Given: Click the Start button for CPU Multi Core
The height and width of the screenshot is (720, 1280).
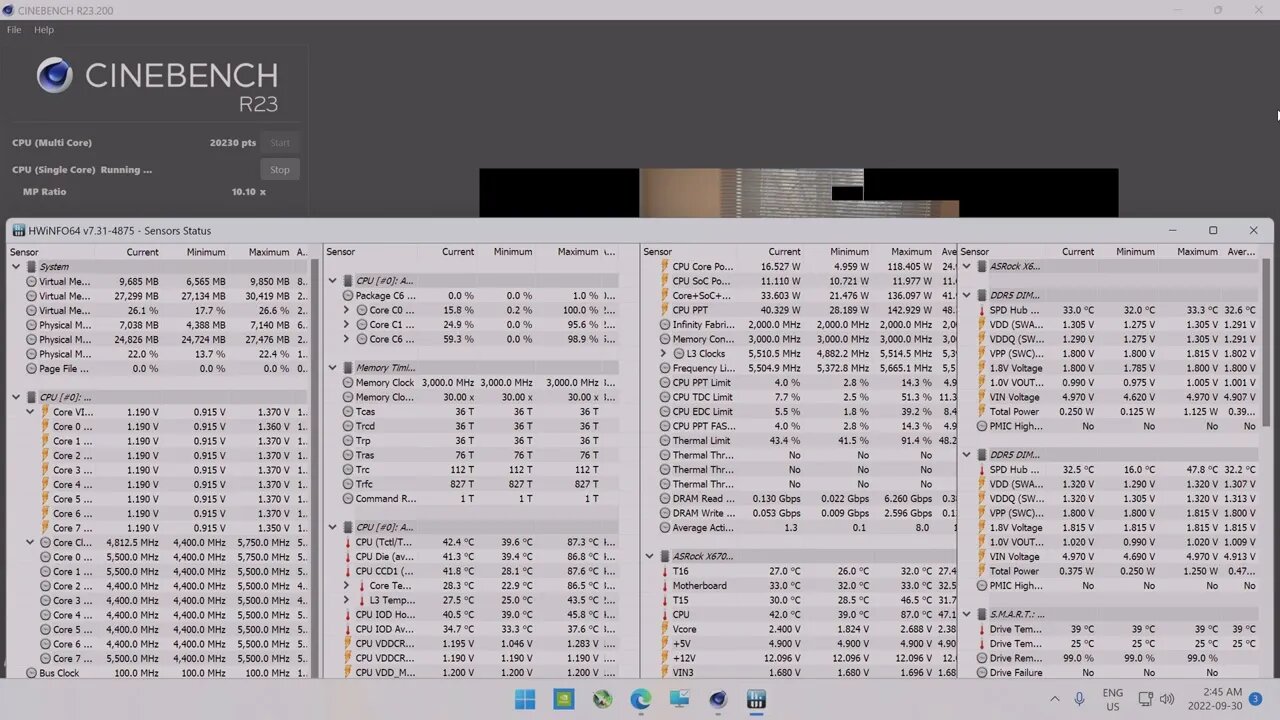Looking at the screenshot, I should pos(280,143).
